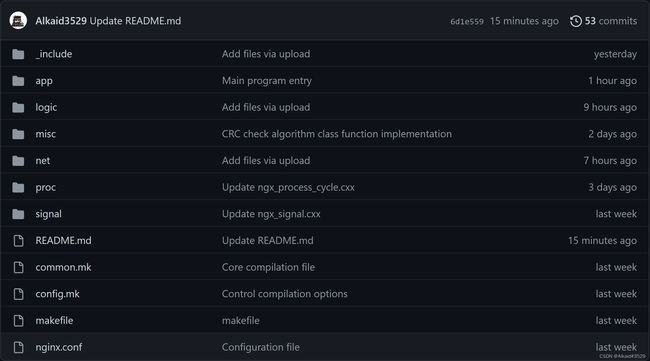
Task: Click the misc folder icon
Action: [x=18, y=134]
